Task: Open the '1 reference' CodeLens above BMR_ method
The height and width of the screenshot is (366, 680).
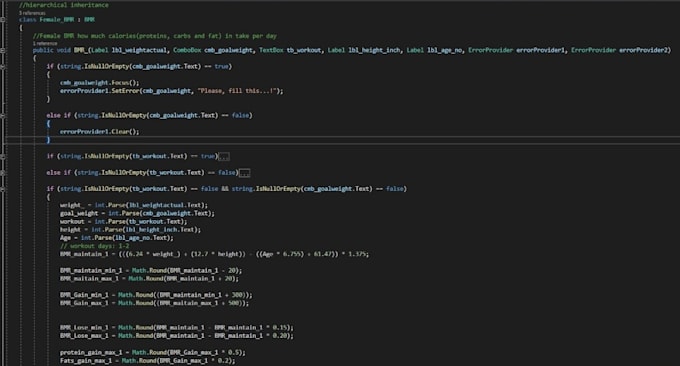Action: click(x=45, y=43)
